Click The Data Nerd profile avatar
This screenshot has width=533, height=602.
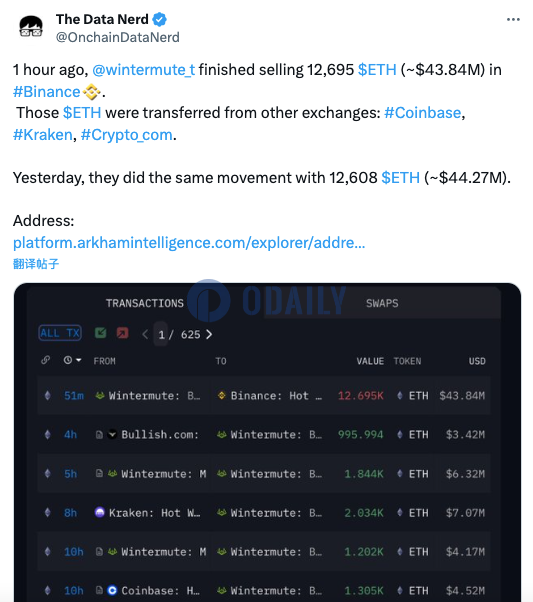(x=31, y=28)
